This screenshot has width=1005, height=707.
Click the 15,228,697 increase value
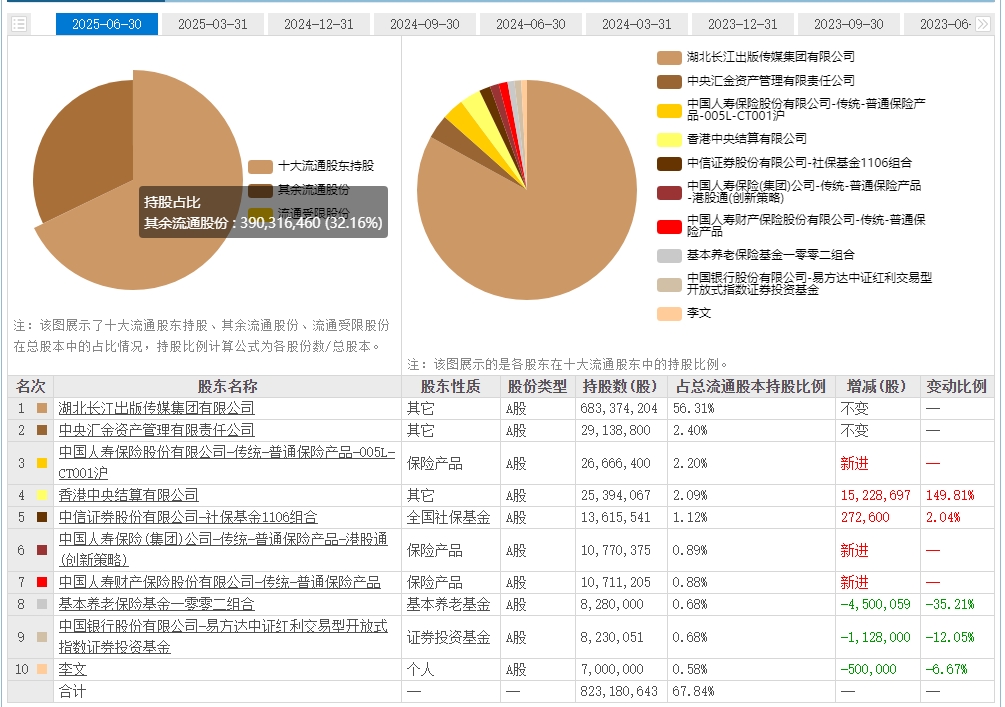[x=876, y=495]
